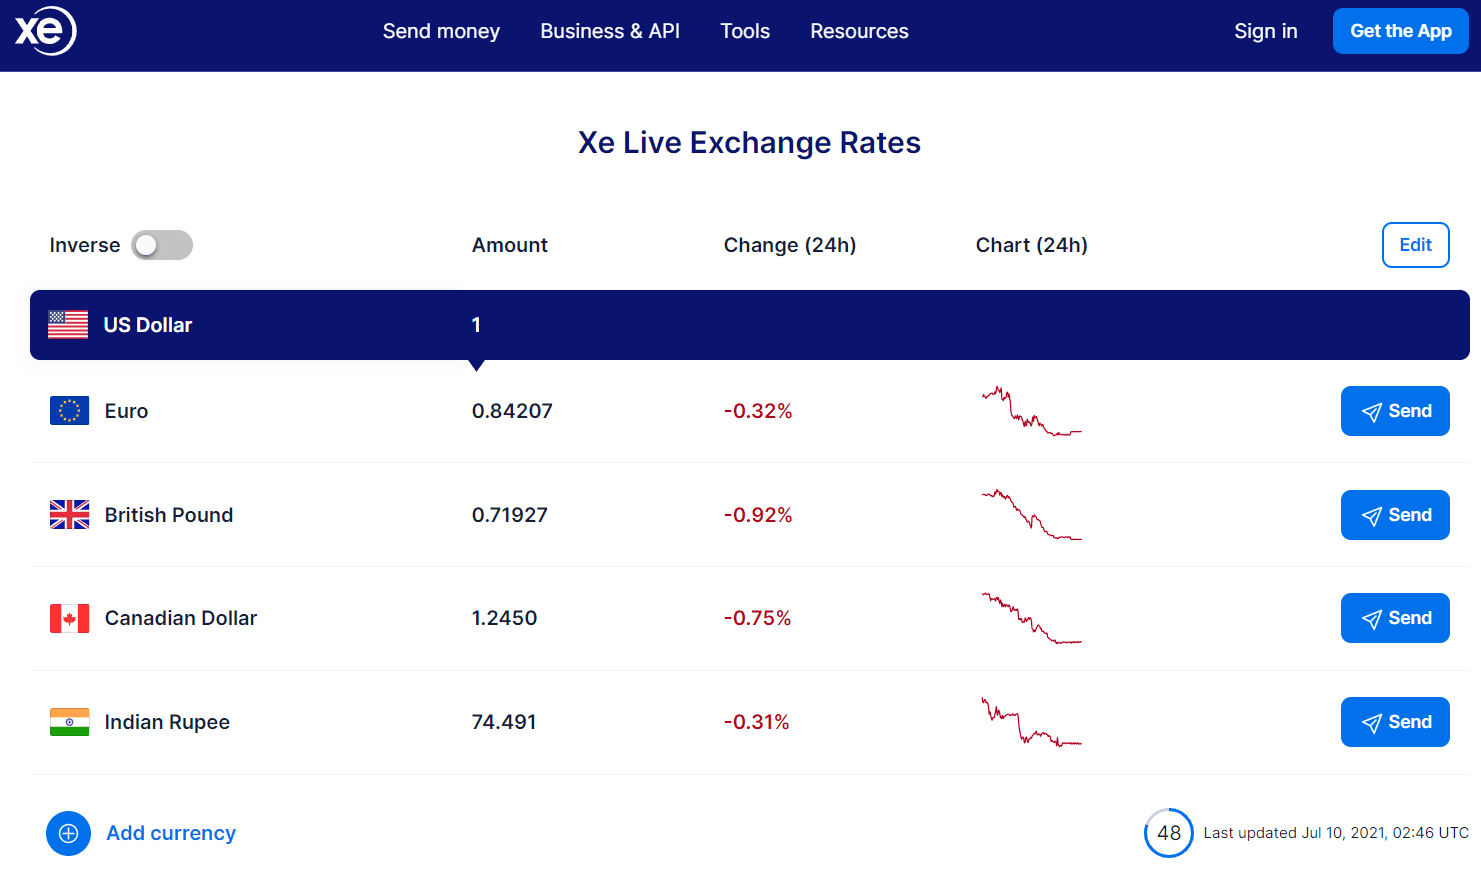Click the Edit button for currency list
Screen dimensions: 1481x879
click(1415, 245)
